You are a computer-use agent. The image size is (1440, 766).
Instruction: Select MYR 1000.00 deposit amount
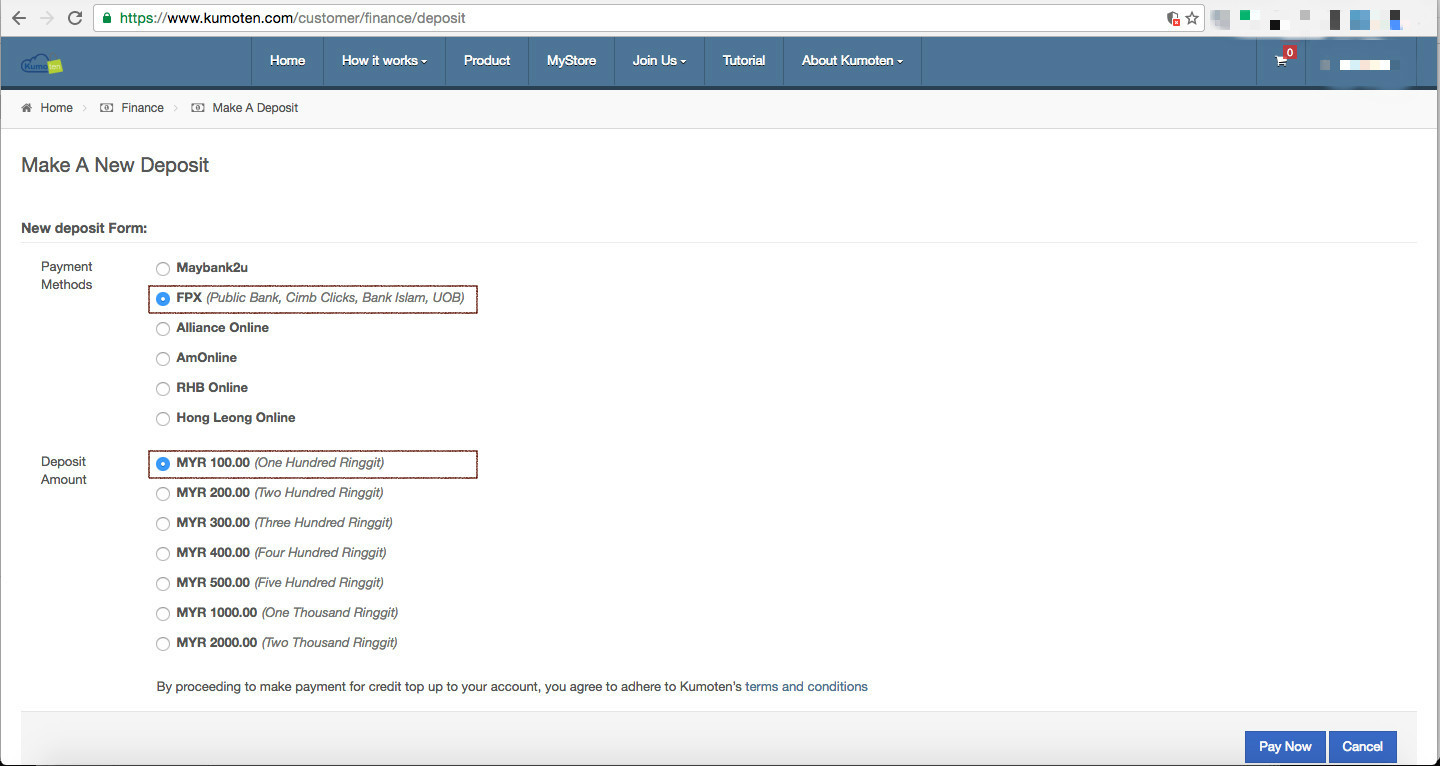pos(163,614)
